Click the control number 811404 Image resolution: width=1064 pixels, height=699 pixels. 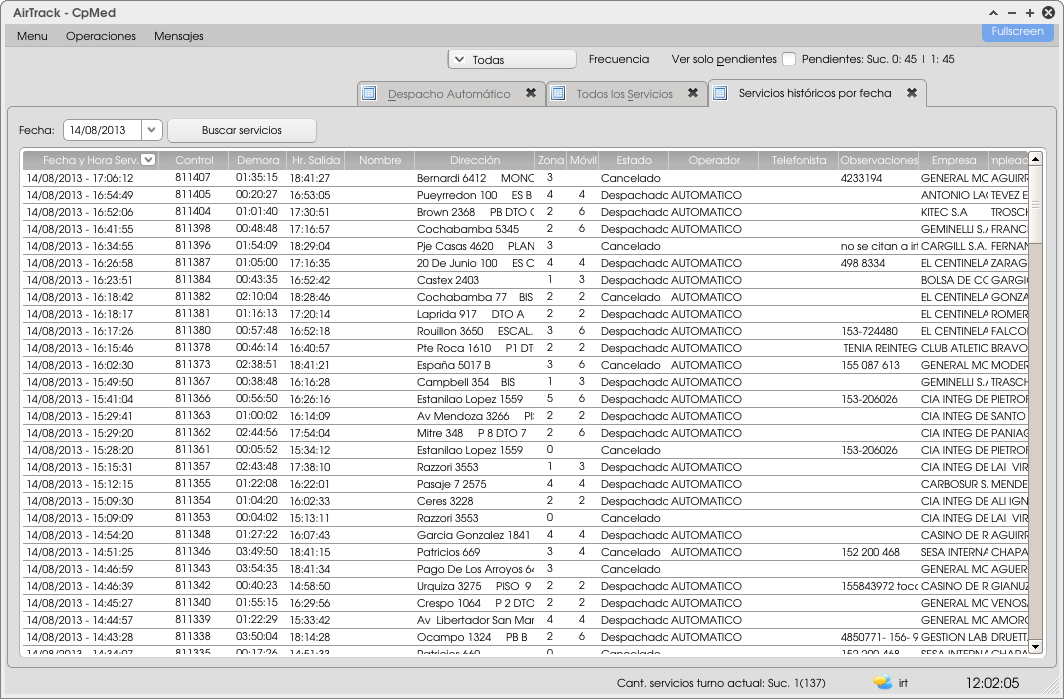click(x=193, y=212)
